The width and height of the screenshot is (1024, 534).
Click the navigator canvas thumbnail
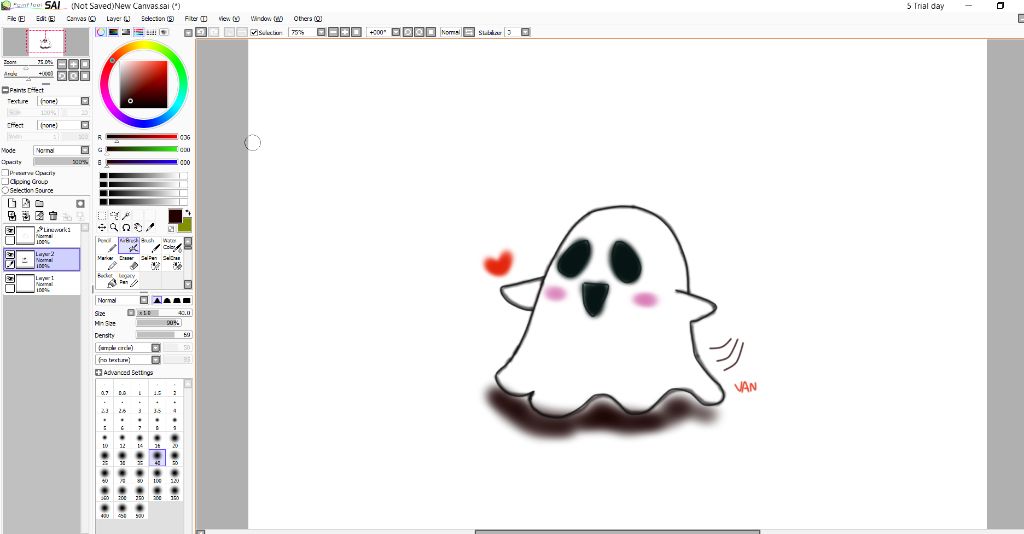tap(46, 42)
